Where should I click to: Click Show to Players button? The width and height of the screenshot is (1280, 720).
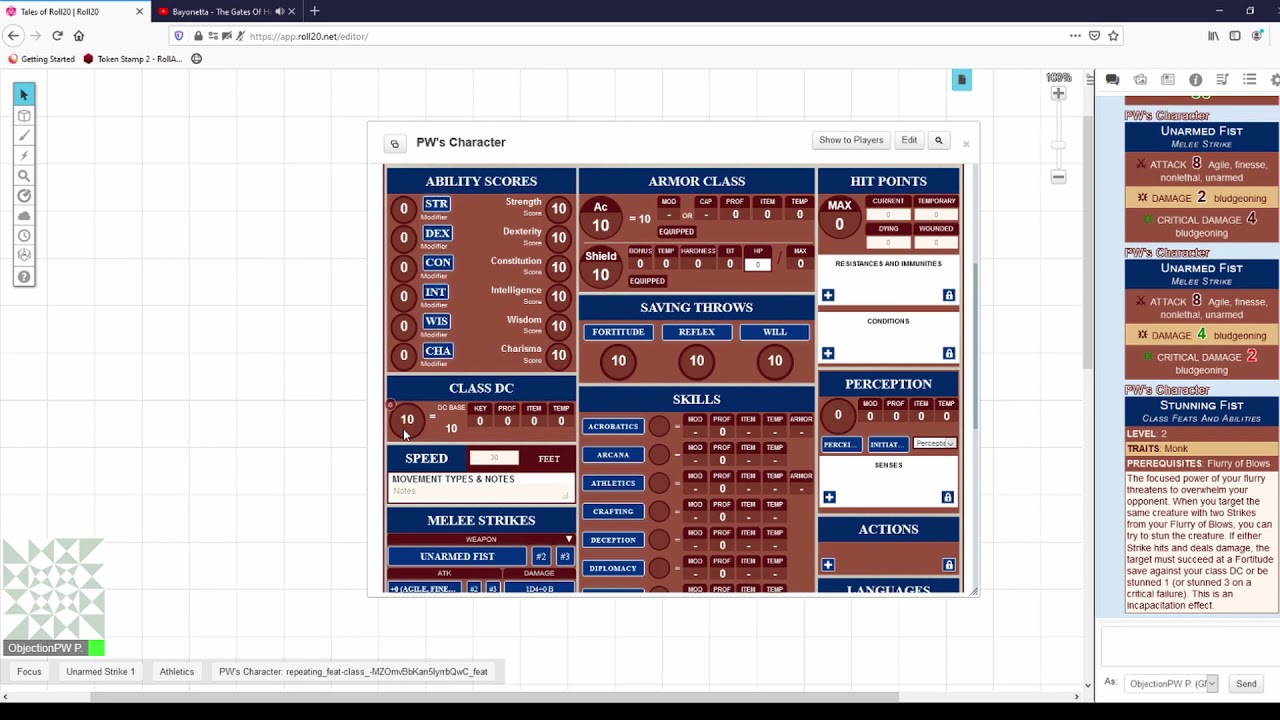[851, 140]
